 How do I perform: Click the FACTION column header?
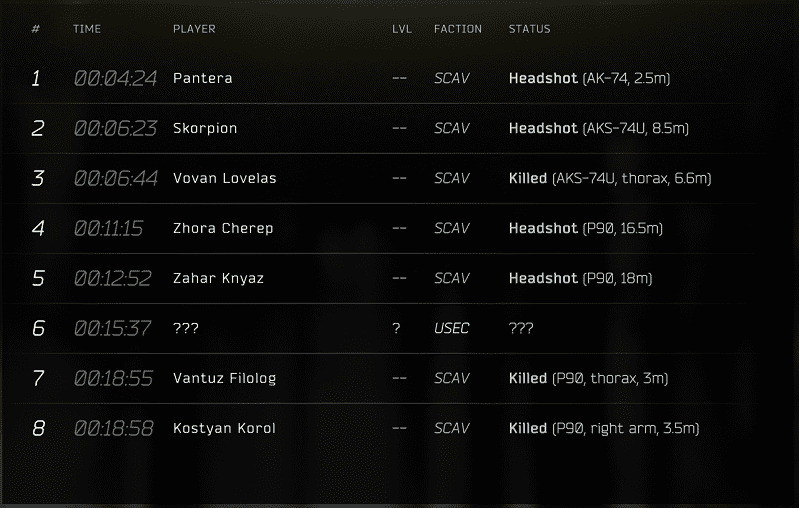click(x=457, y=29)
